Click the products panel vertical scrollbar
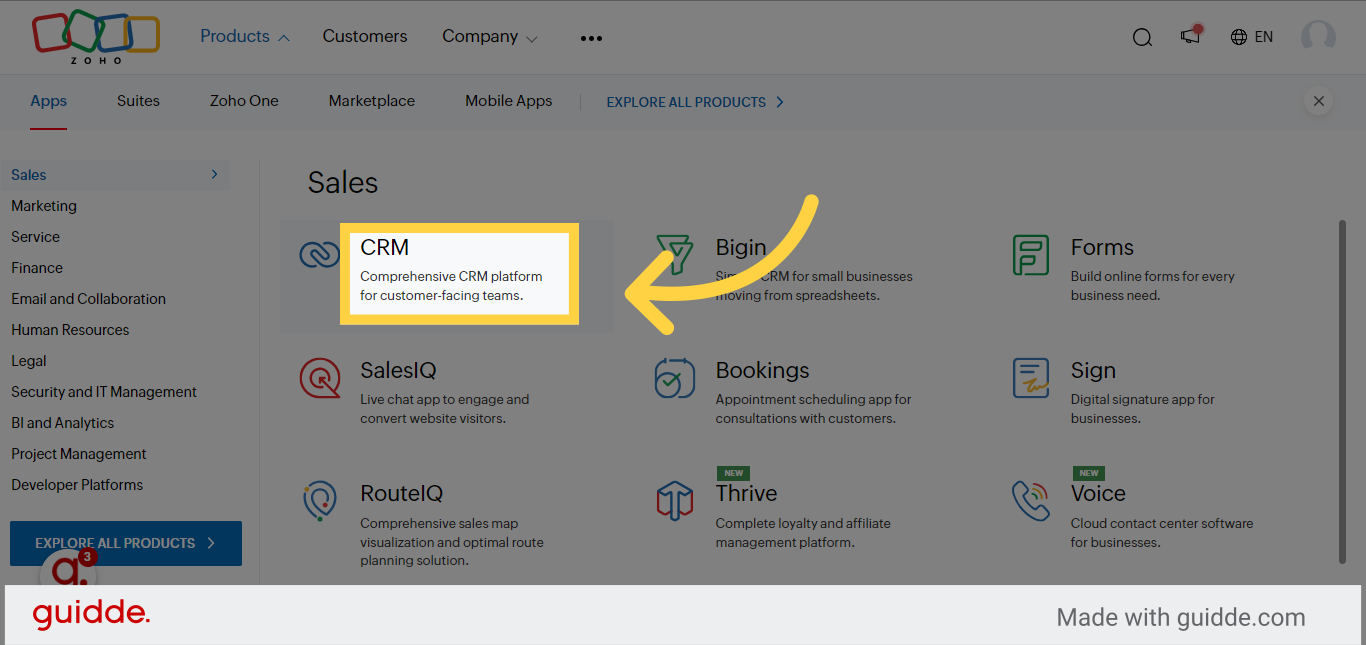This screenshot has width=1366, height=645. coord(1342,392)
